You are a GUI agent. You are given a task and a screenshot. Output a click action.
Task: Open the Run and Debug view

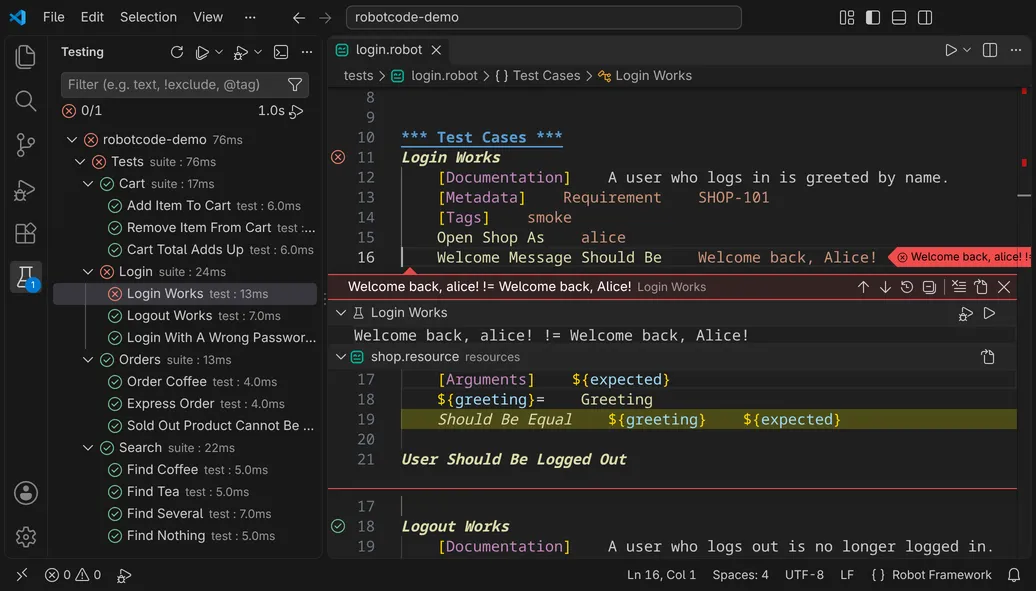point(25,190)
